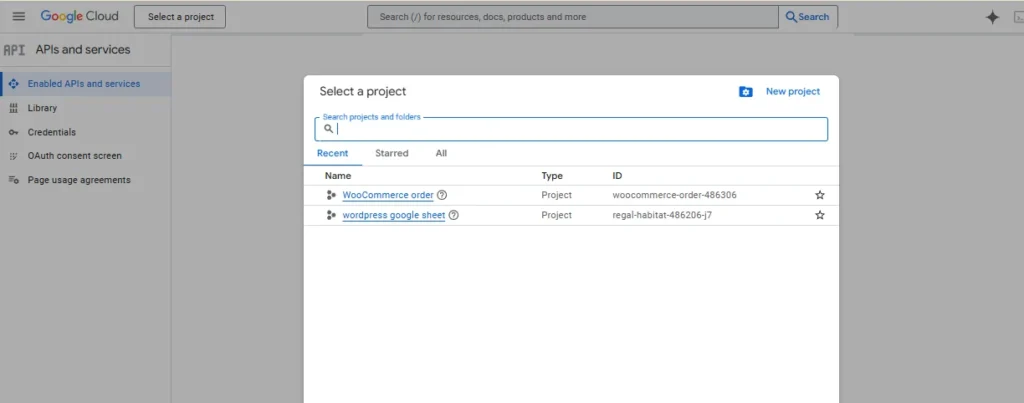Star the WooCommerce order project
Screen dimensions: 1024x403
(820, 195)
